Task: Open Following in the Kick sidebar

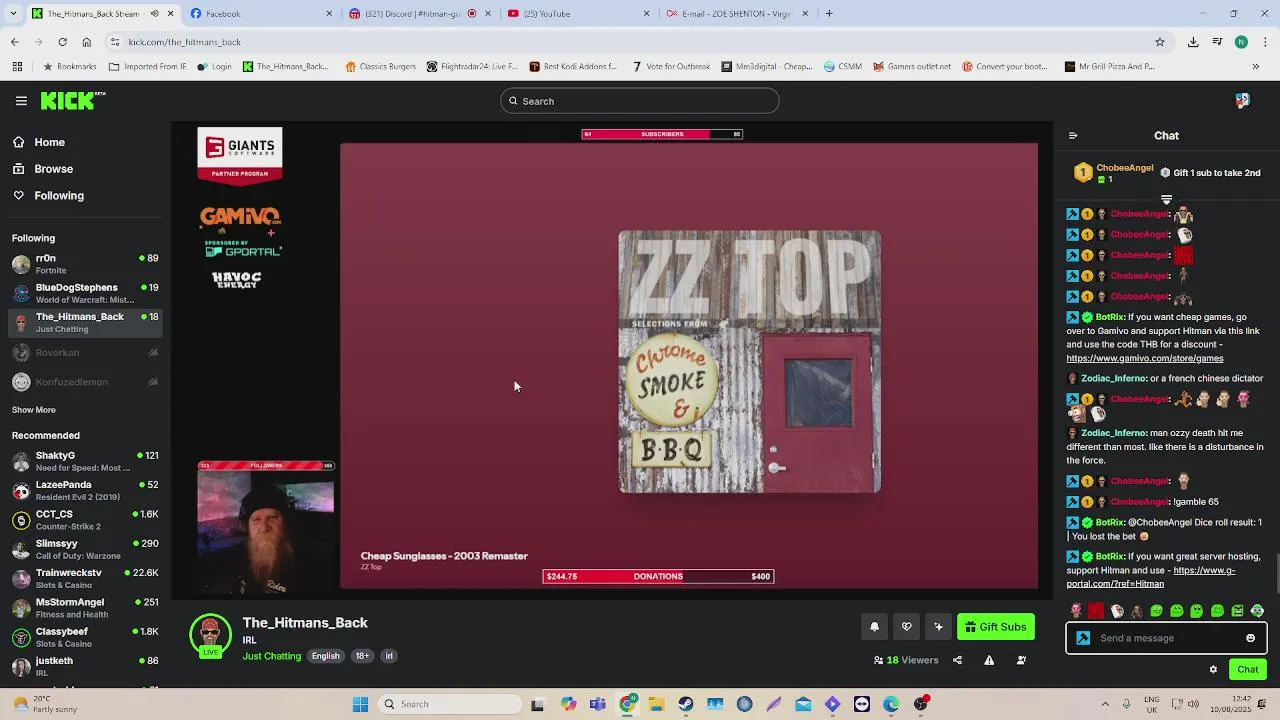Action: (49, 196)
